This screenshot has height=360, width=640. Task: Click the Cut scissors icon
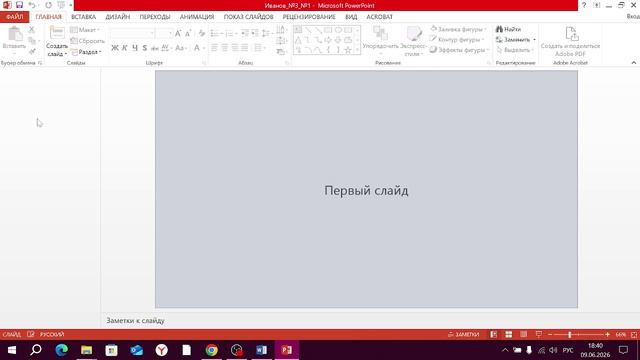point(32,30)
